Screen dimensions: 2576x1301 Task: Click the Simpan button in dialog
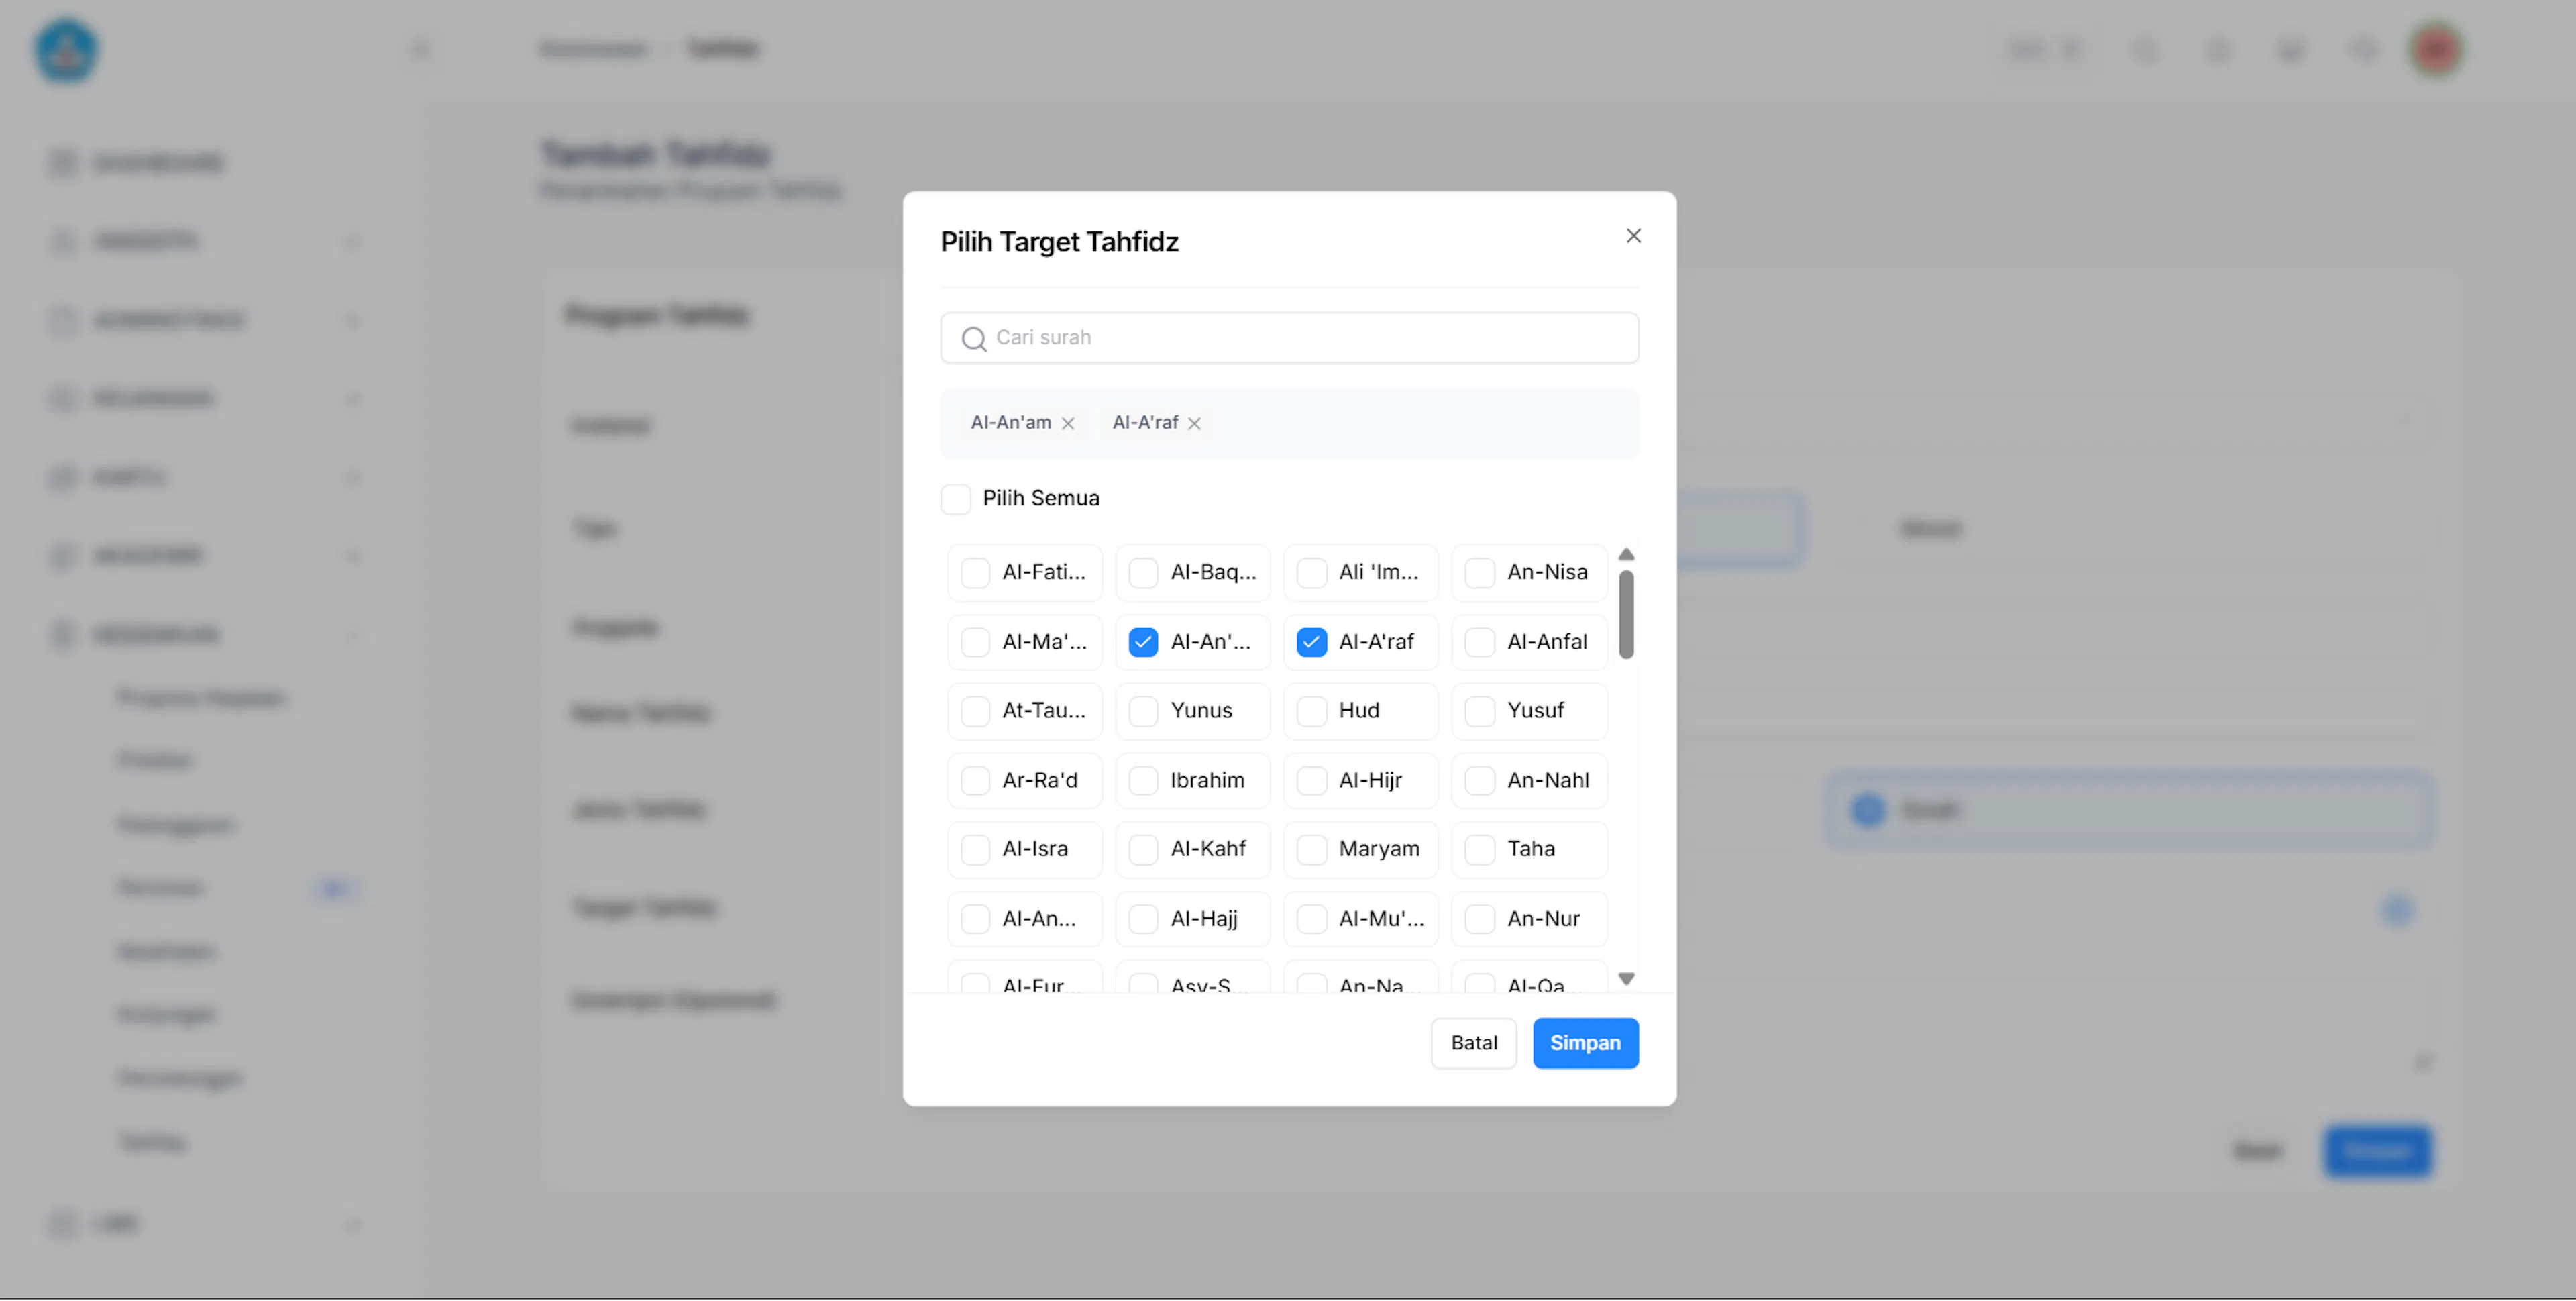tap(1585, 1044)
